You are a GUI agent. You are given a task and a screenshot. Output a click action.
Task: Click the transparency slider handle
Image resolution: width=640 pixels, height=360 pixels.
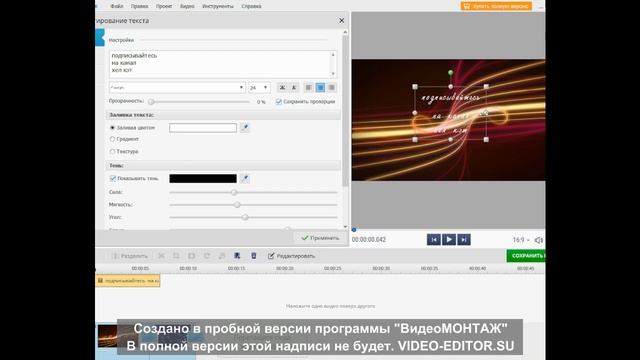[x=151, y=102]
